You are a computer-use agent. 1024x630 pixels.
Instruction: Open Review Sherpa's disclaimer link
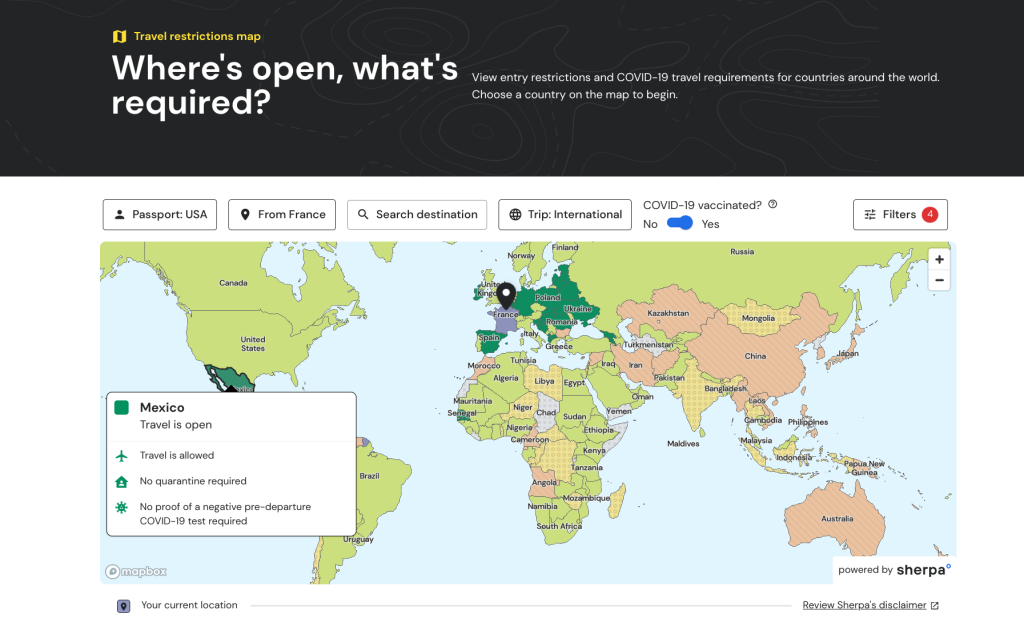pyautogui.click(x=864, y=605)
